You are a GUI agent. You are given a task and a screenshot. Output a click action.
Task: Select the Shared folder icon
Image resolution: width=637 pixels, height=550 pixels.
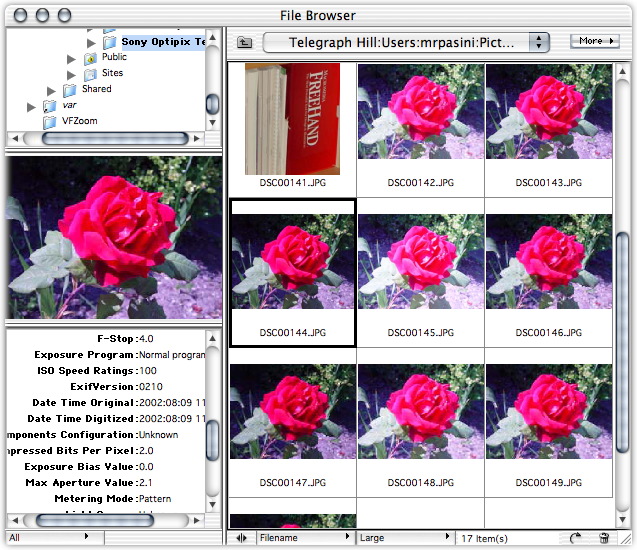click(x=71, y=90)
